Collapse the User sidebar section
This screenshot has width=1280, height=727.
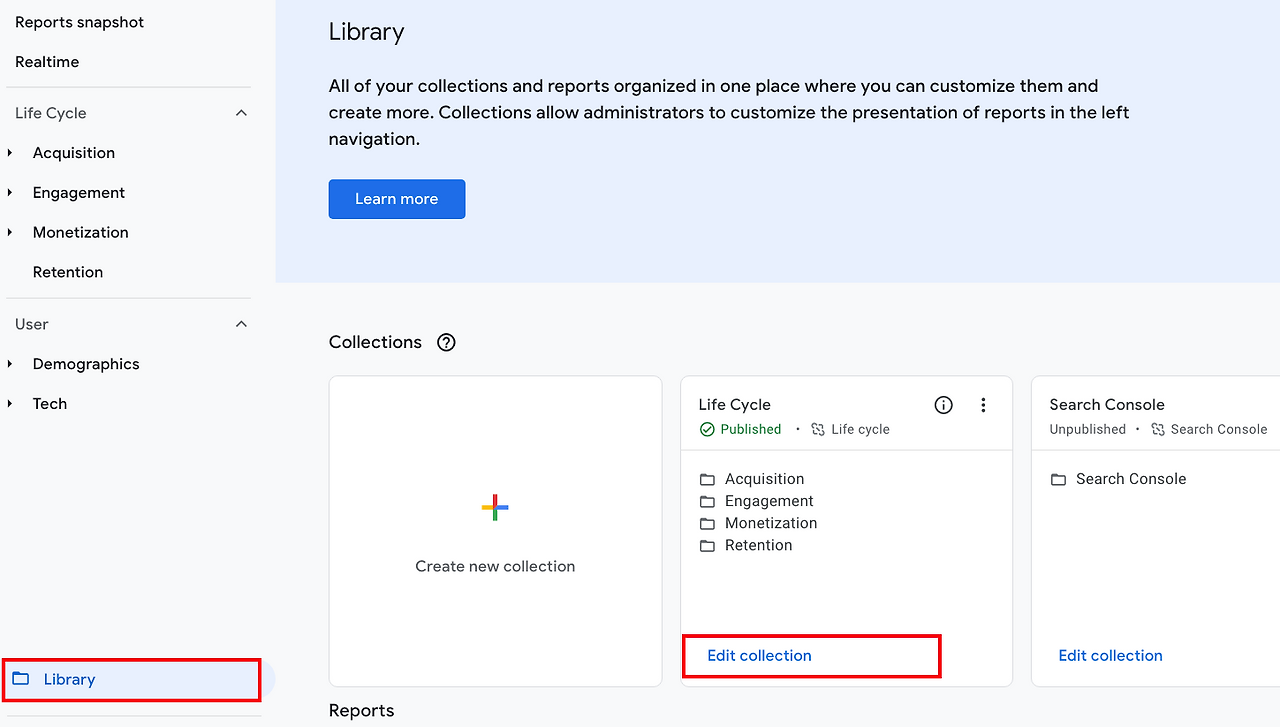click(241, 324)
